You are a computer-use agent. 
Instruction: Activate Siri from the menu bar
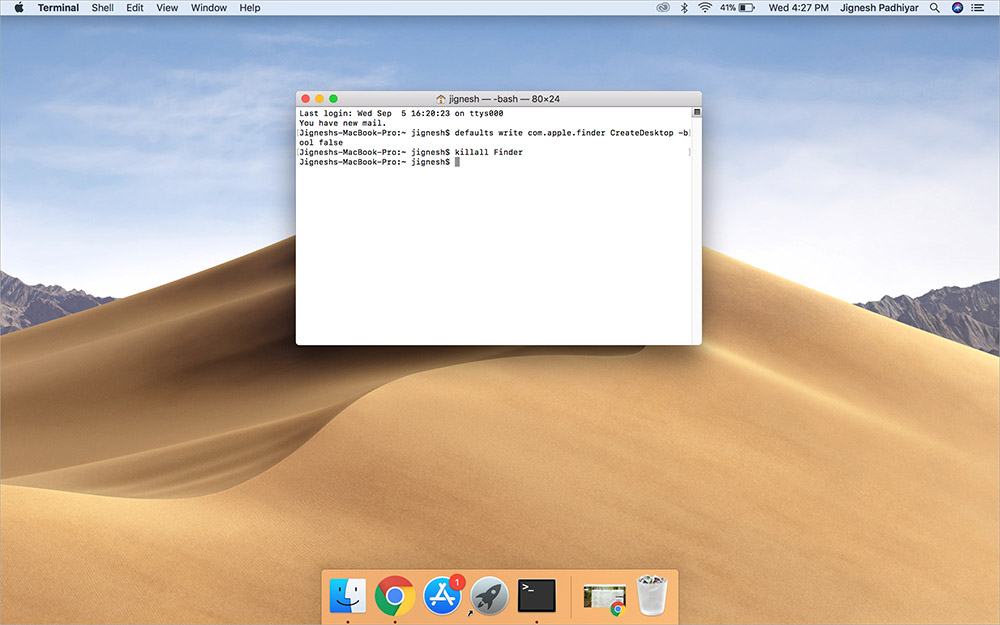coord(957,8)
